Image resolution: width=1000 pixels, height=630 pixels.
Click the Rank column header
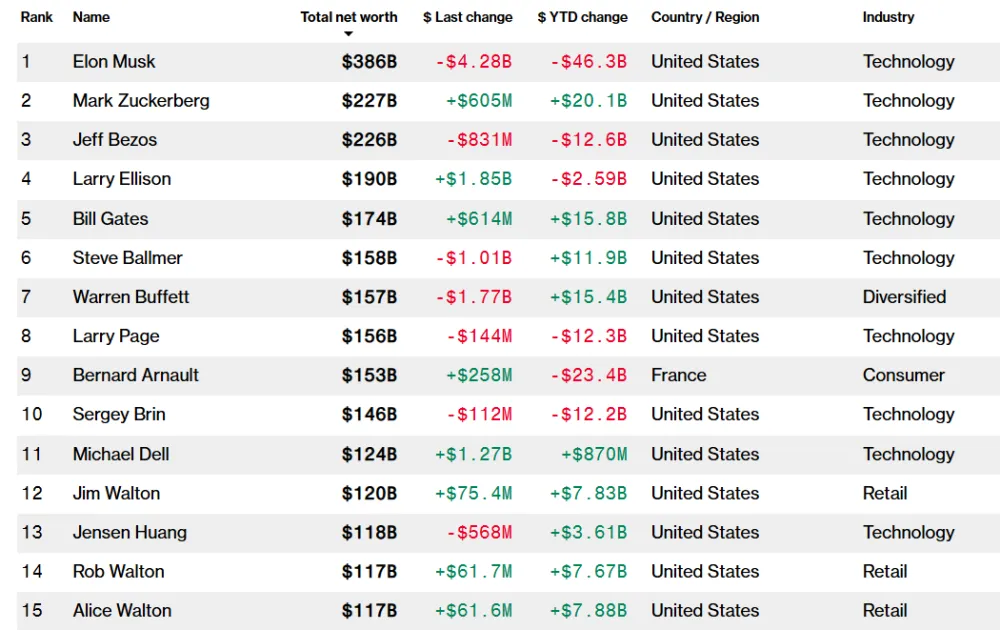[37, 17]
